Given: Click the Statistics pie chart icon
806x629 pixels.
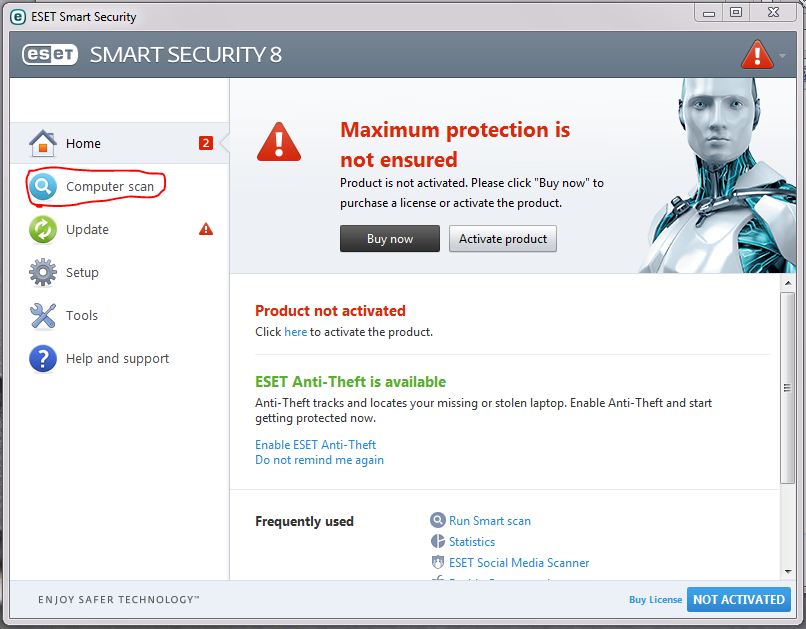Looking at the screenshot, I should click(437, 541).
